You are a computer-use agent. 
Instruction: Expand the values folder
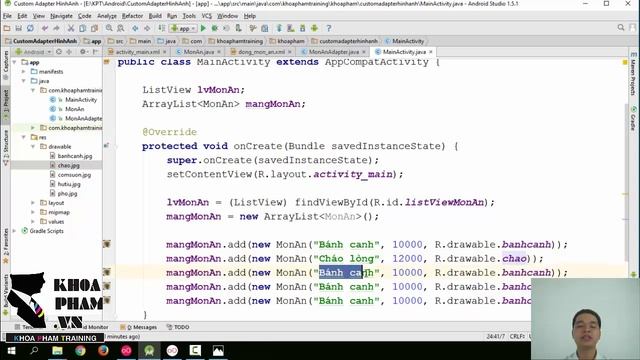coord(33,222)
